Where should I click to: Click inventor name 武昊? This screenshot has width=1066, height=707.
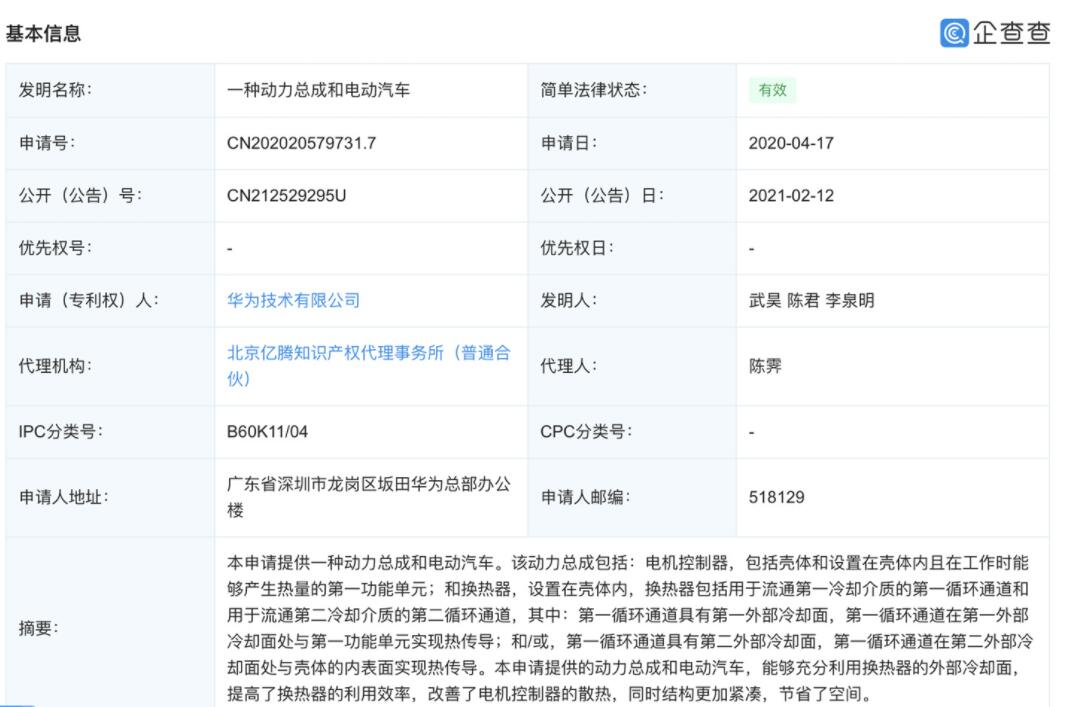(765, 299)
